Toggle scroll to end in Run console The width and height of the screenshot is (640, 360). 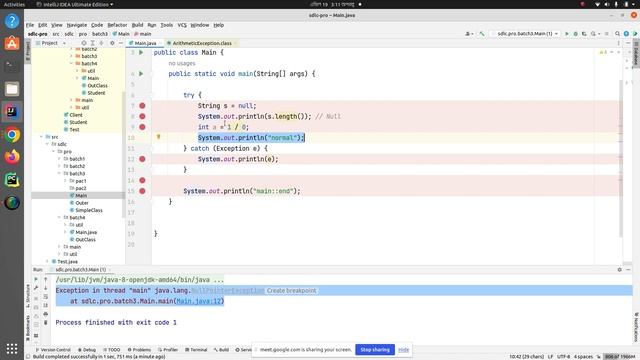[46, 305]
